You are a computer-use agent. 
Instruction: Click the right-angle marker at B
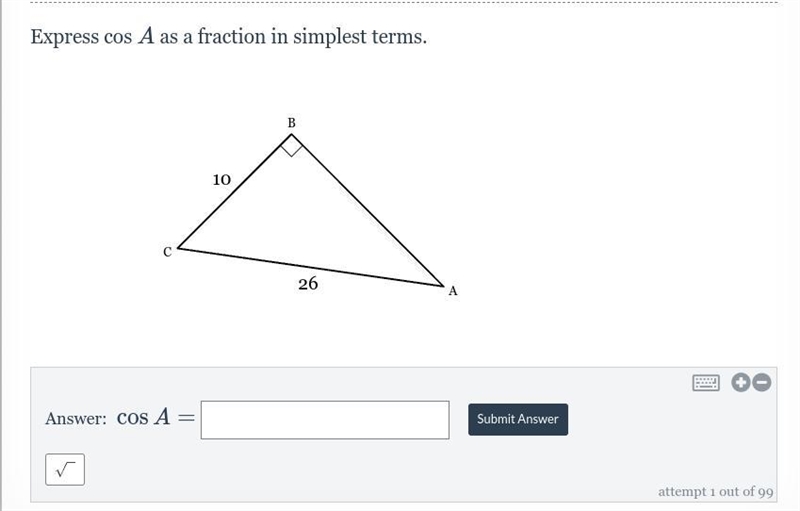292,145
